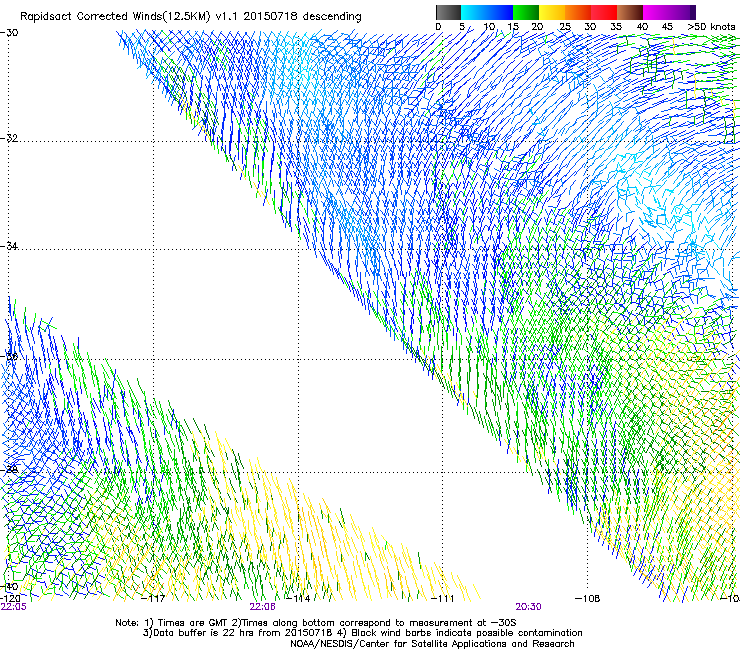Click the '-111' longitude axis label
Image resolution: width=740 pixels, height=650 pixels.
point(443,599)
